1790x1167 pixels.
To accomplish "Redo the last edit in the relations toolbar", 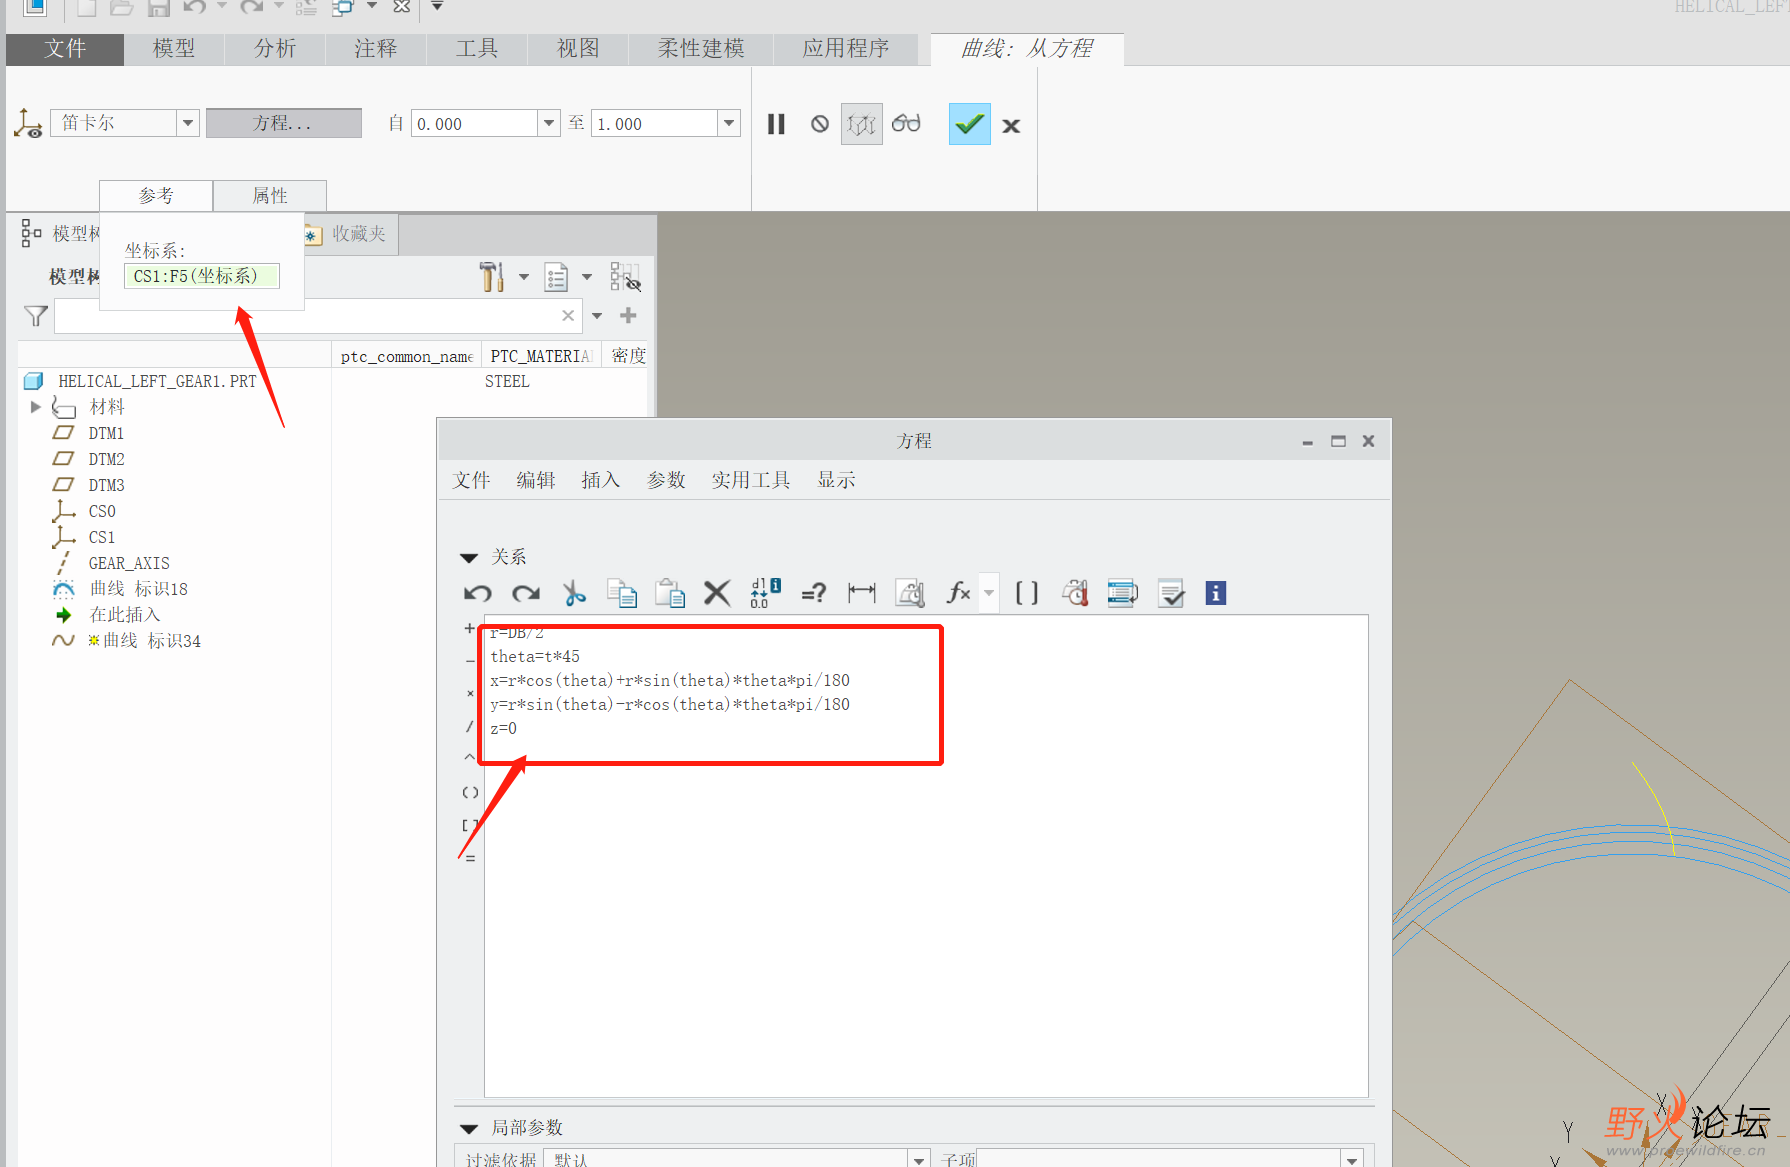I will pos(526,593).
